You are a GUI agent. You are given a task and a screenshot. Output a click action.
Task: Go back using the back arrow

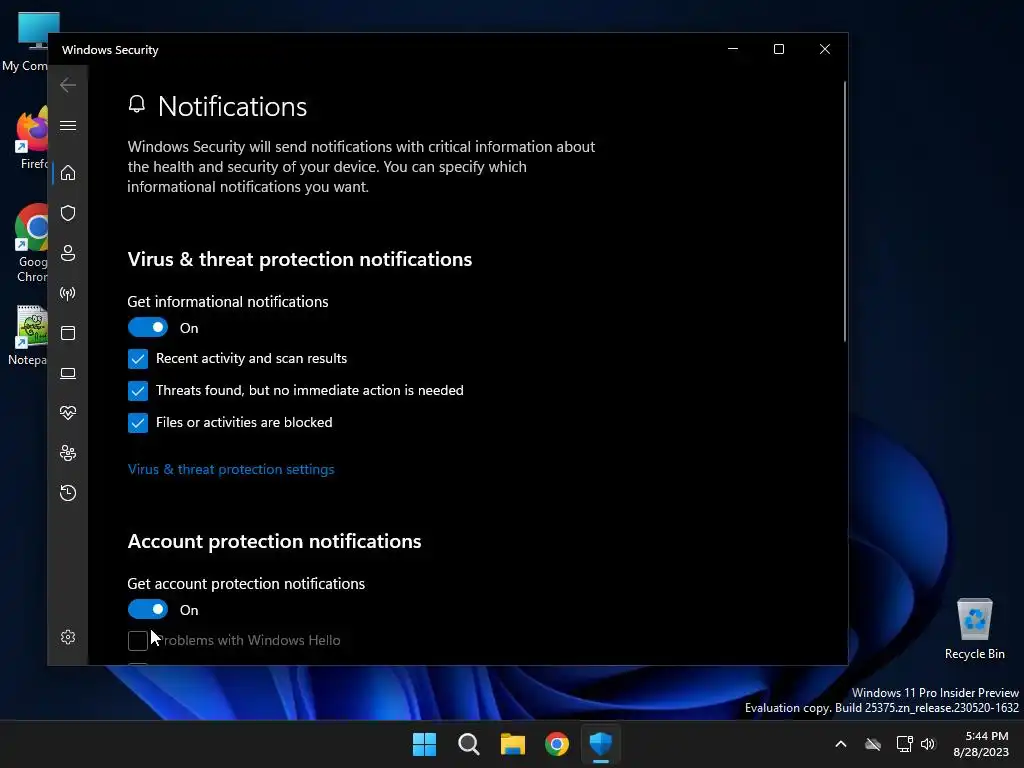coord(68,85)
